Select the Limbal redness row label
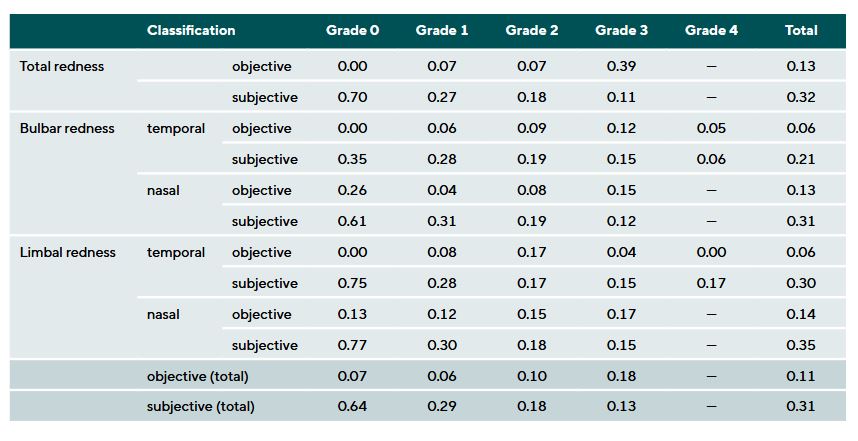Screen dimensions: 858x441 tap(68, 252)
